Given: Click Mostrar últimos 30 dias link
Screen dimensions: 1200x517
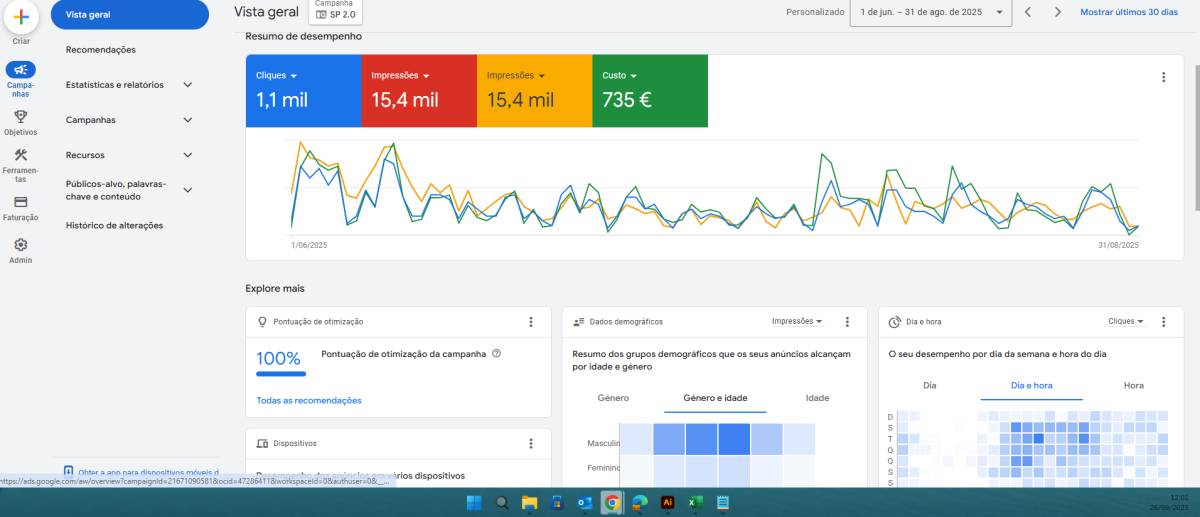Looking at the screenshot, I should [x=1128, y=12].
